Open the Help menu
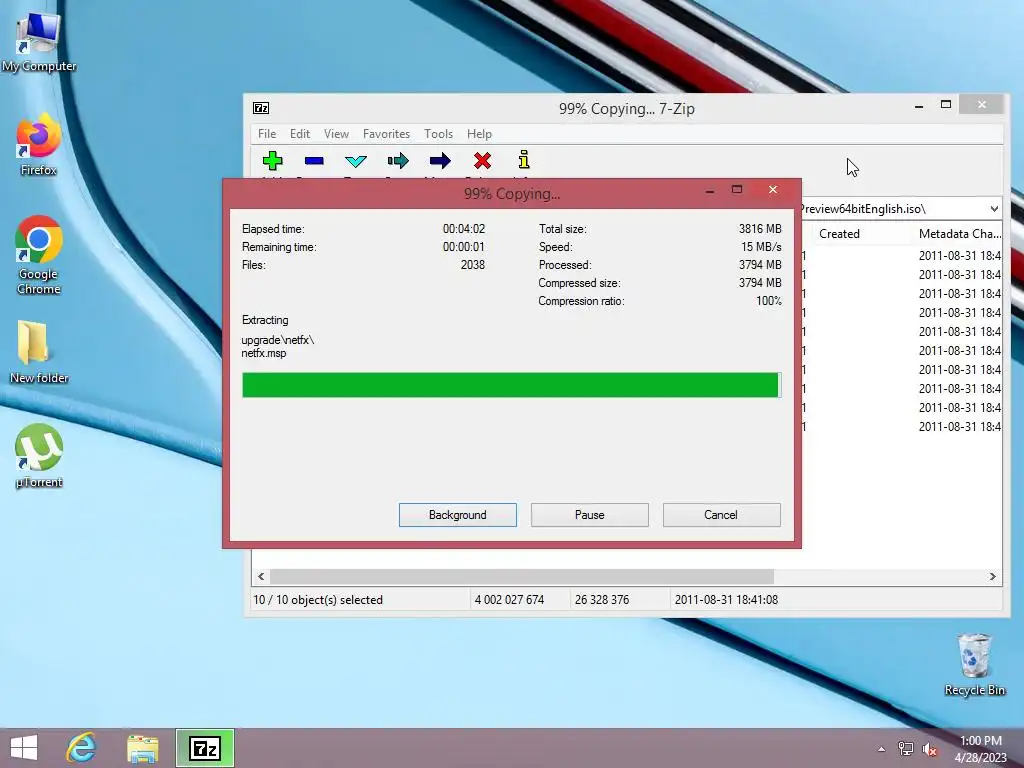The width and height of the screenshot is (1024, 768). (479, 134)
